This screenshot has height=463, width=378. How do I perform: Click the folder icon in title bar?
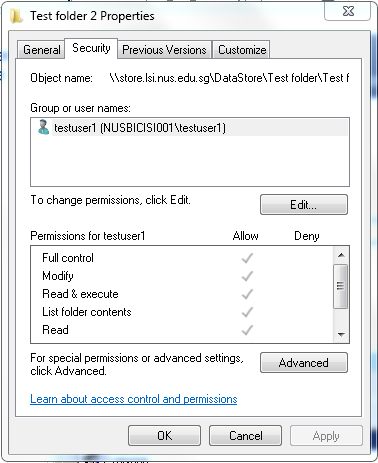tap(16, 16)
